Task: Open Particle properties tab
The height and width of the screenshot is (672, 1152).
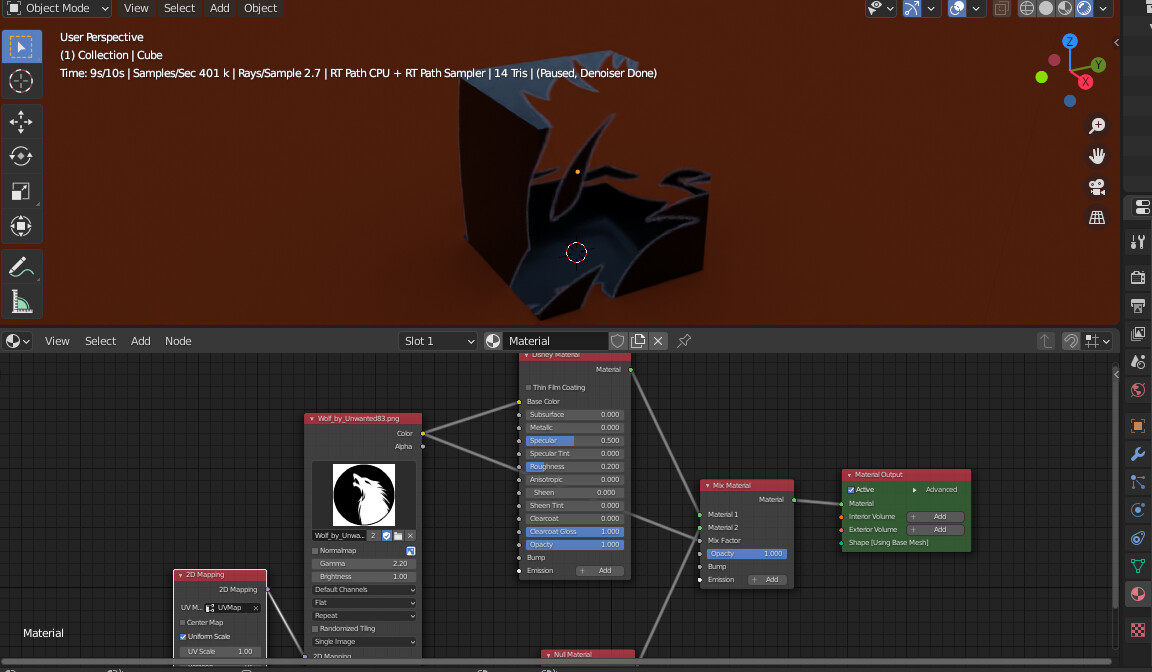Action: (x=1138, y=482)
